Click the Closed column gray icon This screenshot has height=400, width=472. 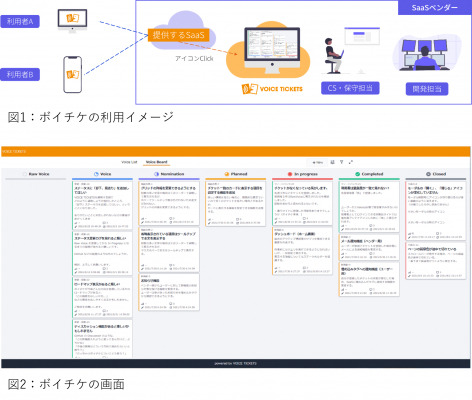428,174
